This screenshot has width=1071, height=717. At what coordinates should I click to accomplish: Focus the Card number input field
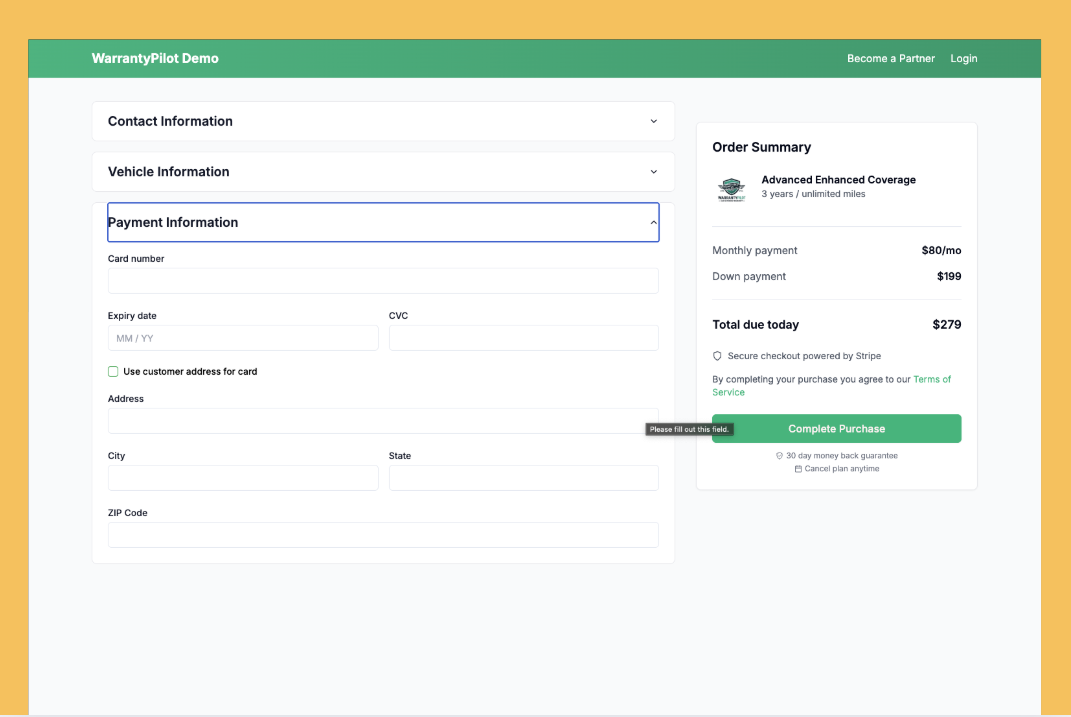pos(383,281)
